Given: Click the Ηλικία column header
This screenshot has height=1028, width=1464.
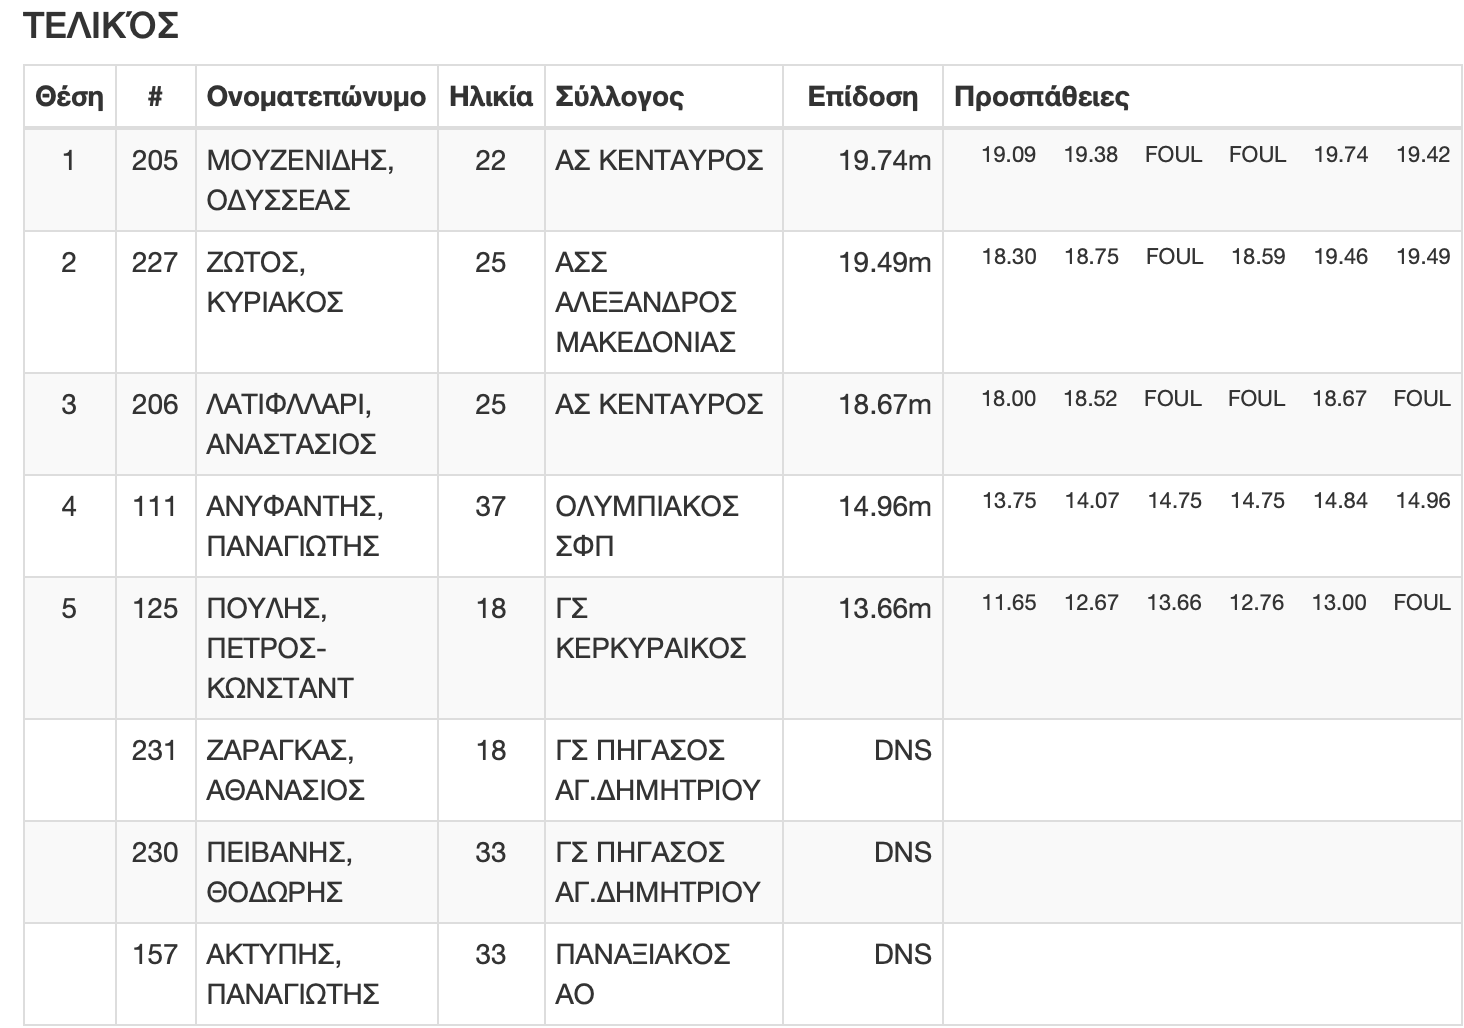Looking at the screenshot, I should 490,97.
